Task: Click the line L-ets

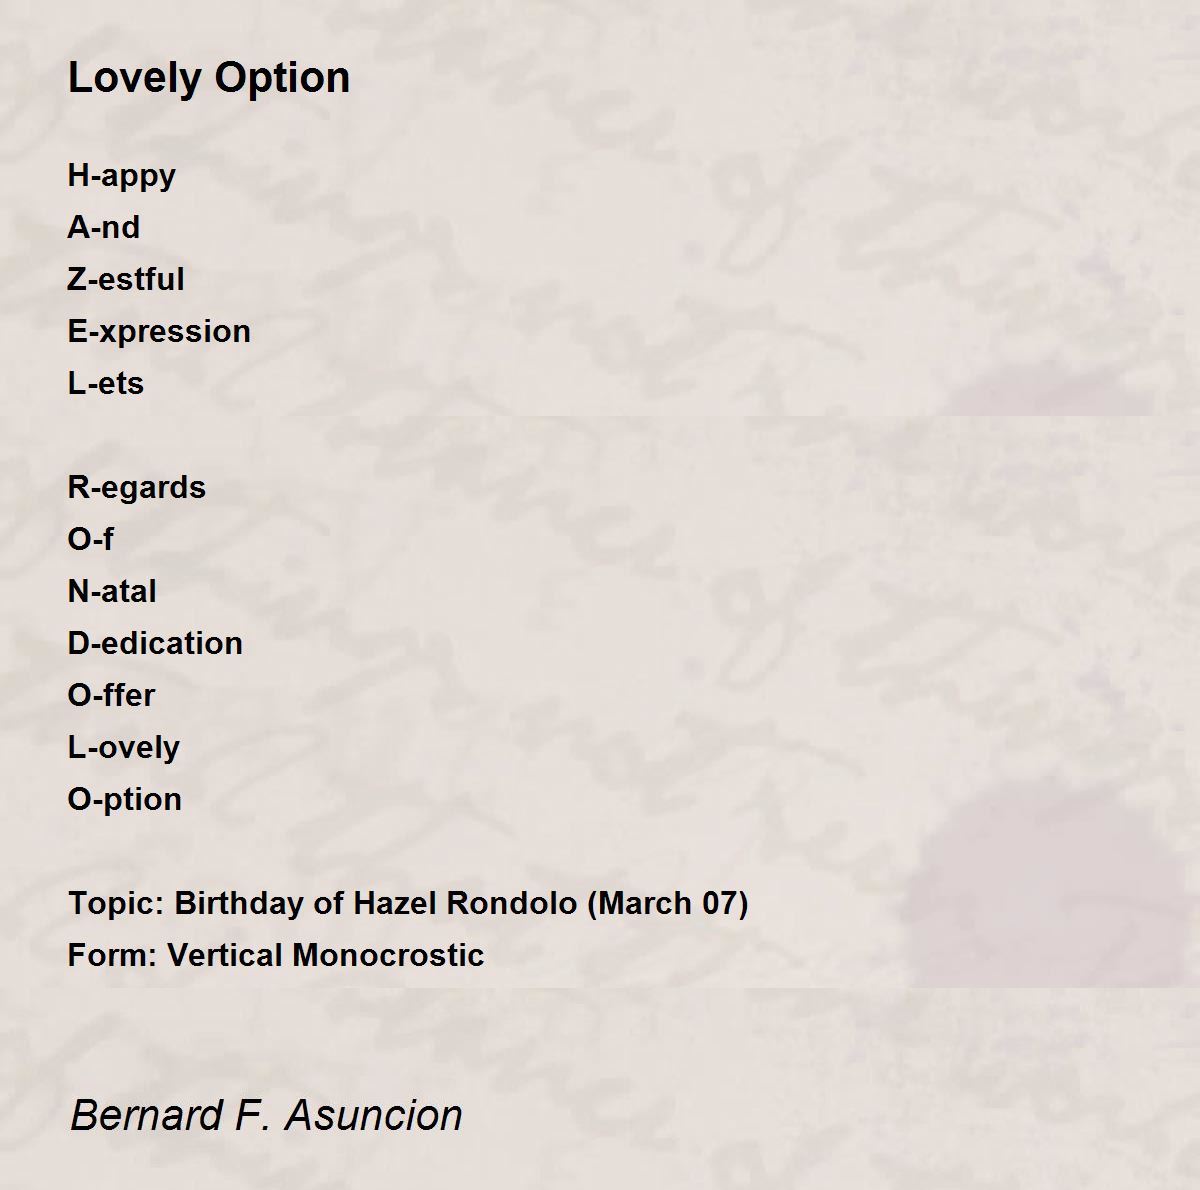Action: point(106,383)
